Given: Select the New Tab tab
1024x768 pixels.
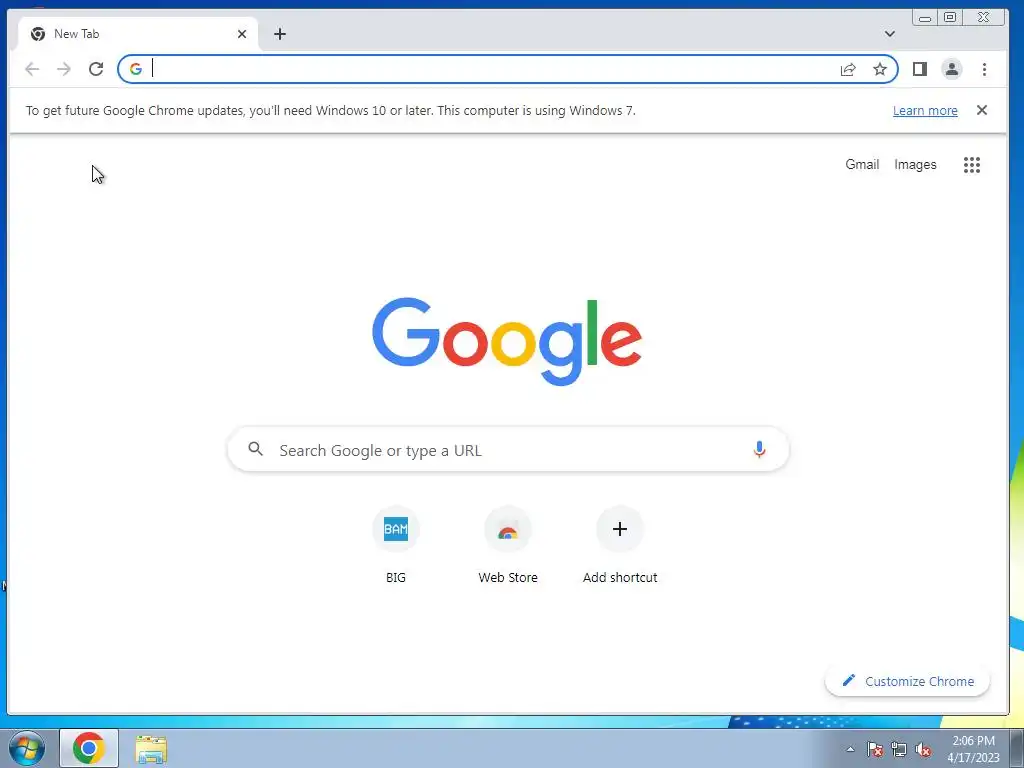Looking at the screenshot, I should (x=137, y=34).
